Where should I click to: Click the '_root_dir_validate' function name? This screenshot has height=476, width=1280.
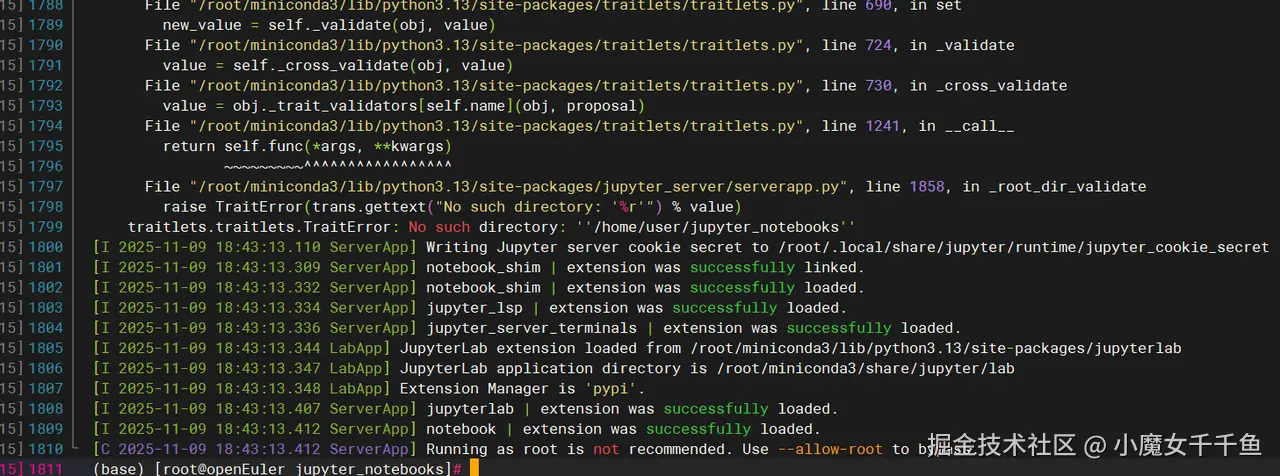(x=1067, y=186)
